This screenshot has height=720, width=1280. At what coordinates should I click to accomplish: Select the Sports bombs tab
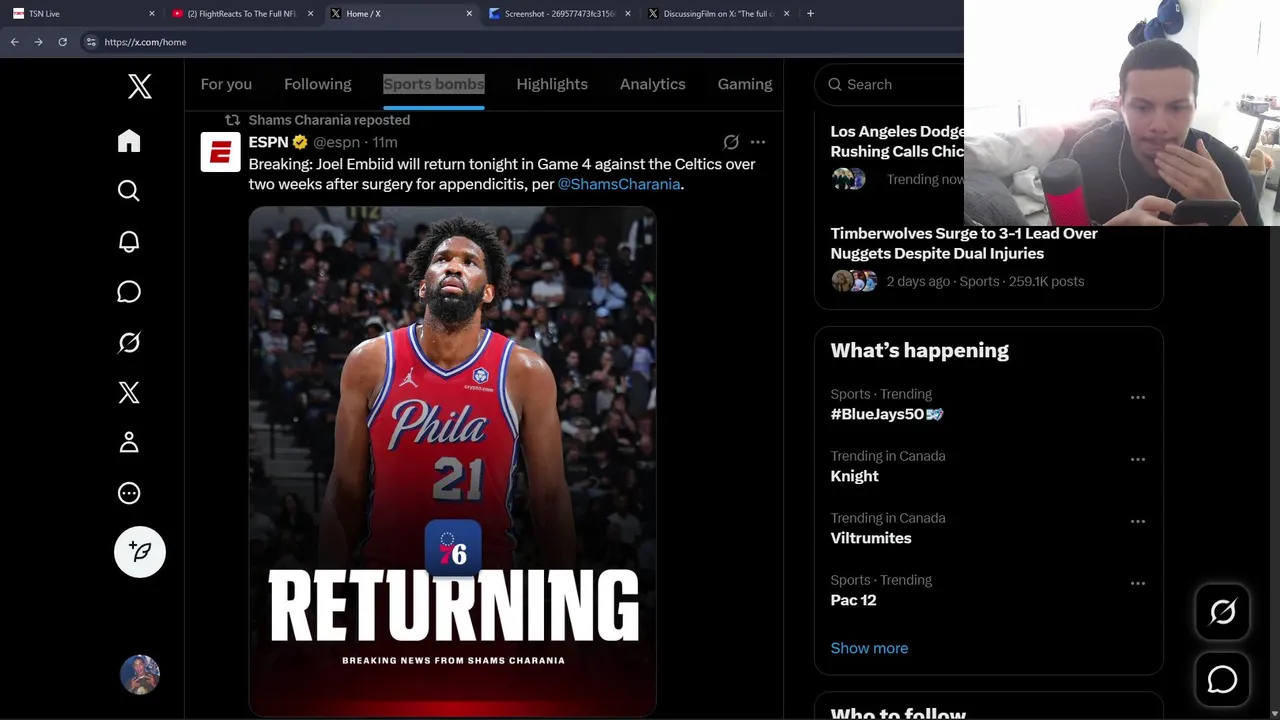pos(434,84)
